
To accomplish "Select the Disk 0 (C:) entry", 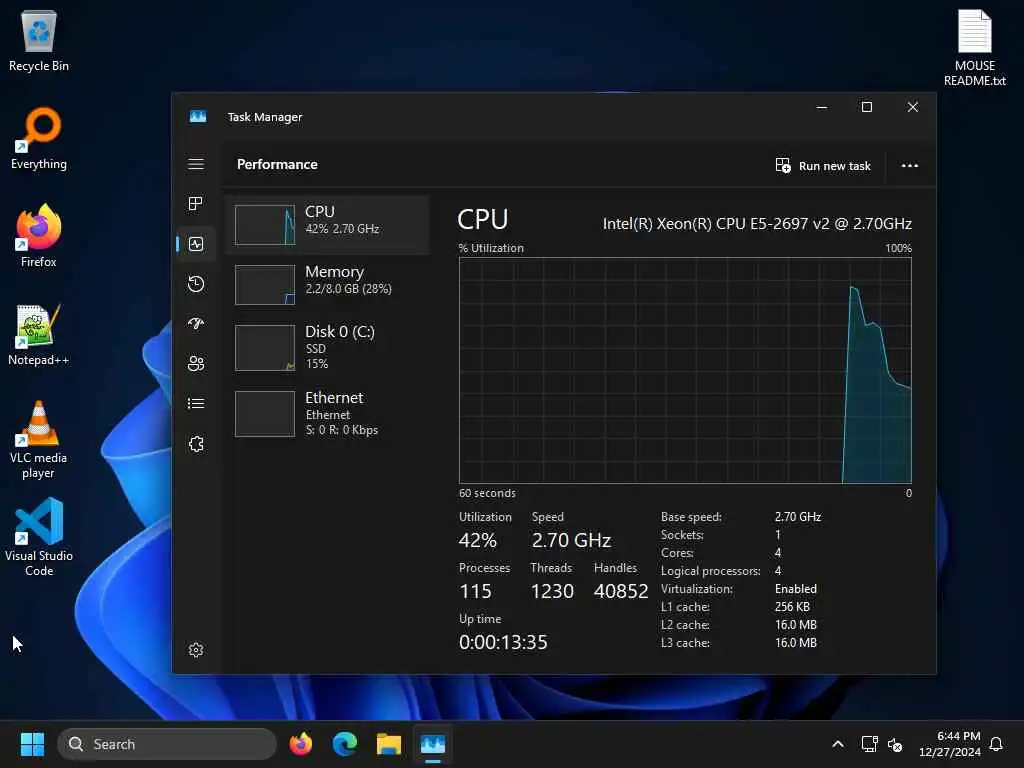I will click(327, 347).
